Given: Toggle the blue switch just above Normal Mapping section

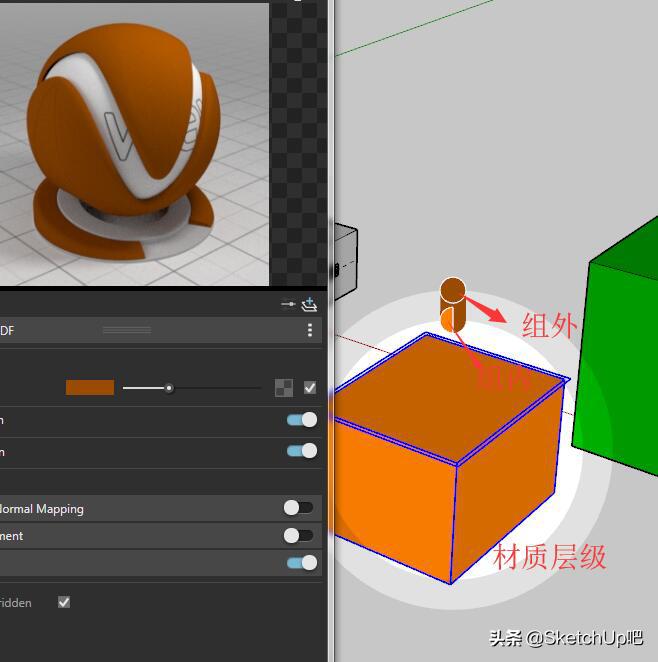Looking at the screenshot, I should click(302, 451).
